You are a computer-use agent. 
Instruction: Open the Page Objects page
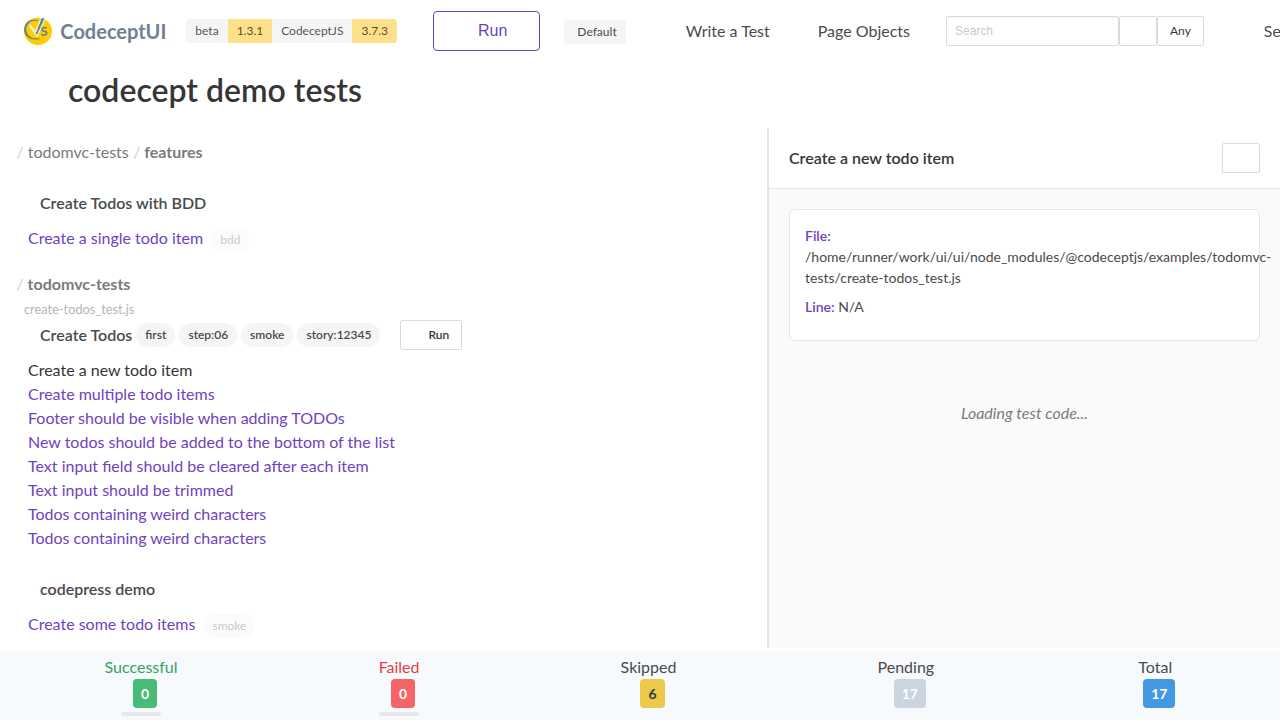pos(863,31)
